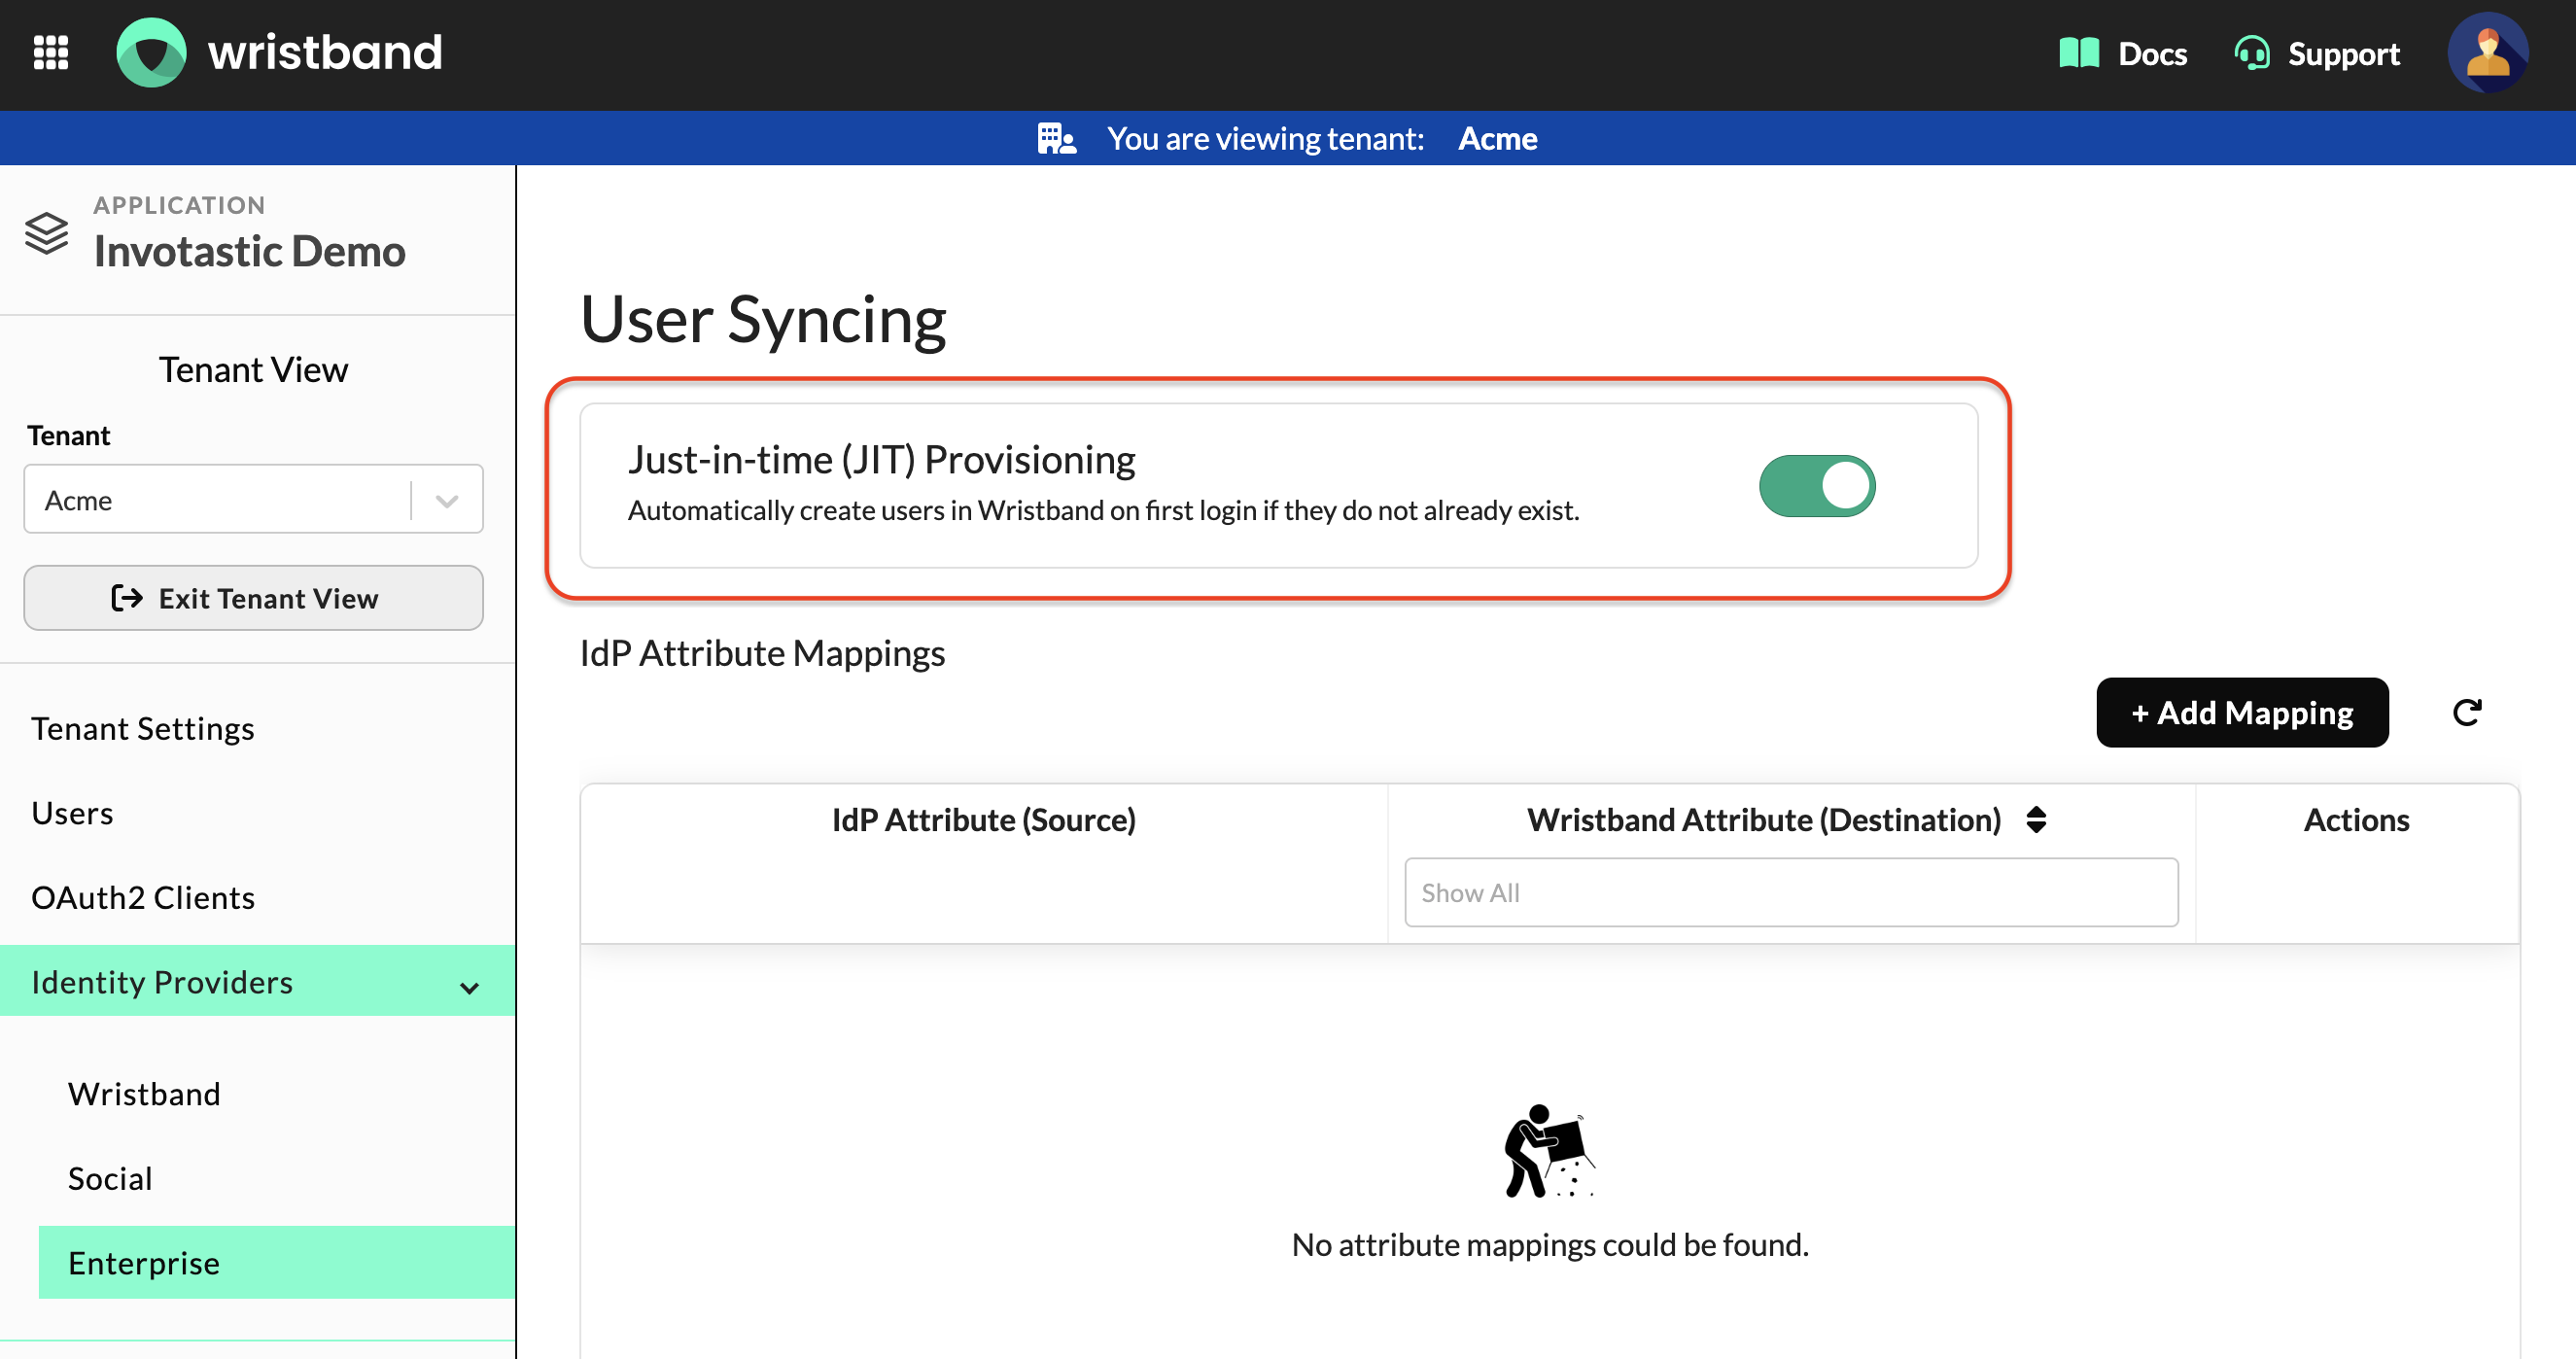2576x1359 pixels.
Task: Select Enterprise identity providers
Action: 276,1262
